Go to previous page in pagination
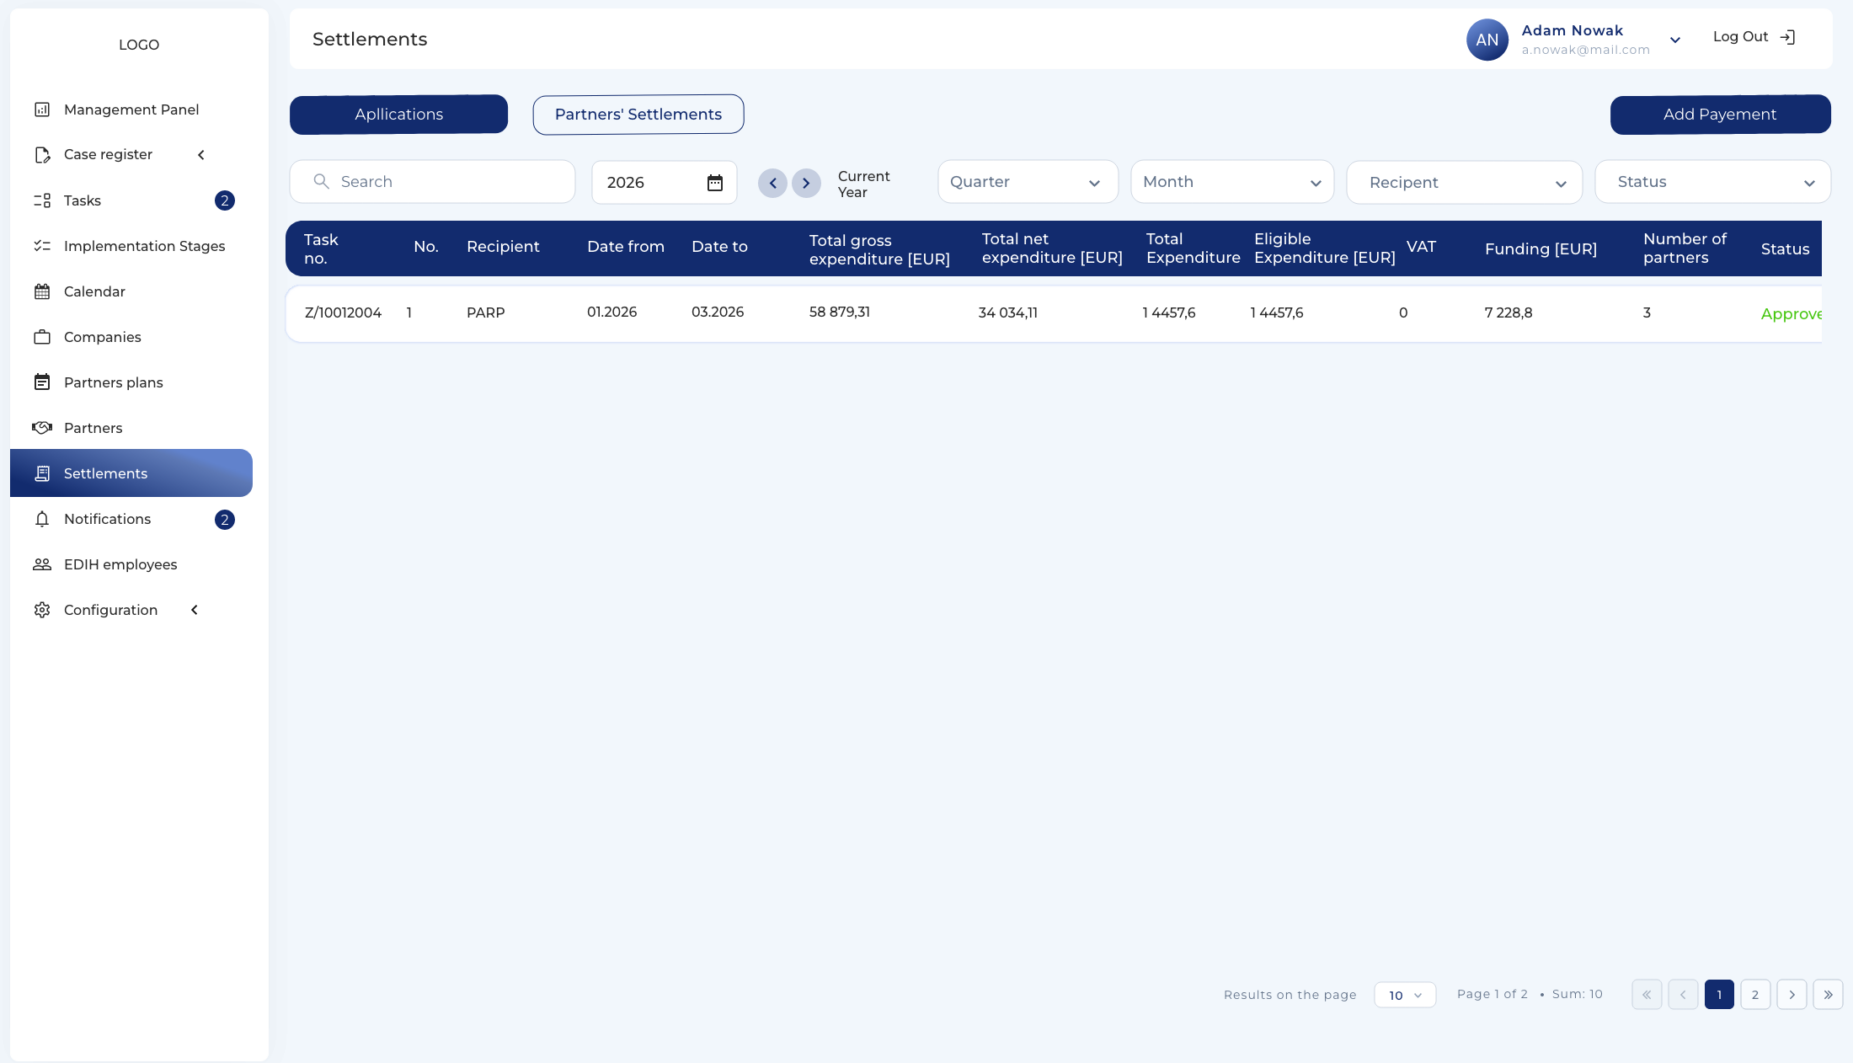Screen dimensions: 1853x1063 point(1683,994)
